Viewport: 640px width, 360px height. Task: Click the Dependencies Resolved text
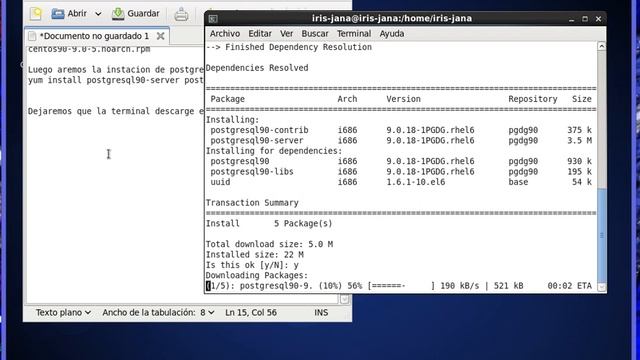pos(257,68)
